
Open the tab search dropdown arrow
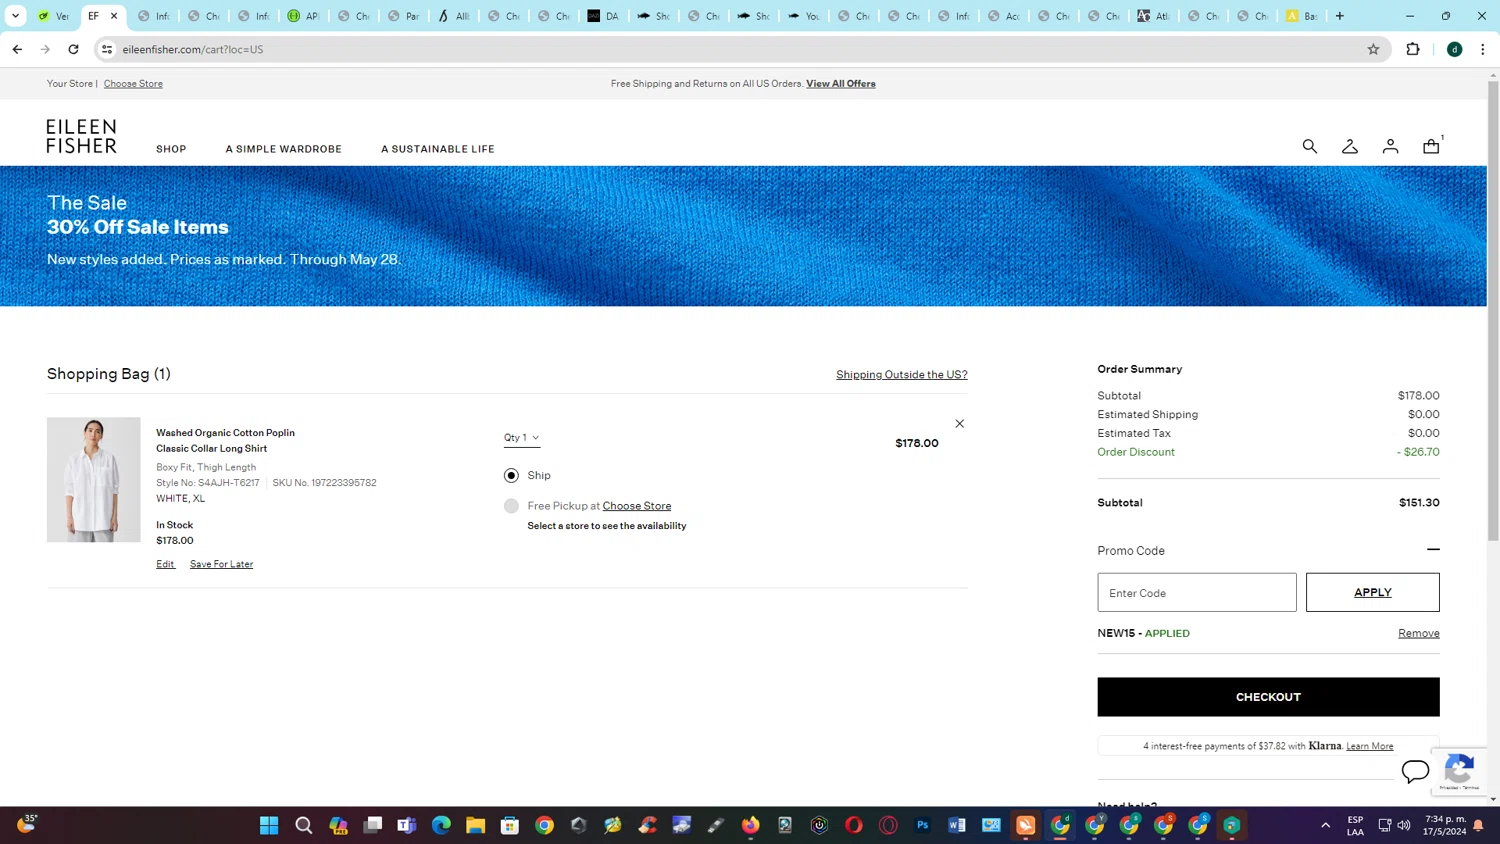[x=15, y=16]
